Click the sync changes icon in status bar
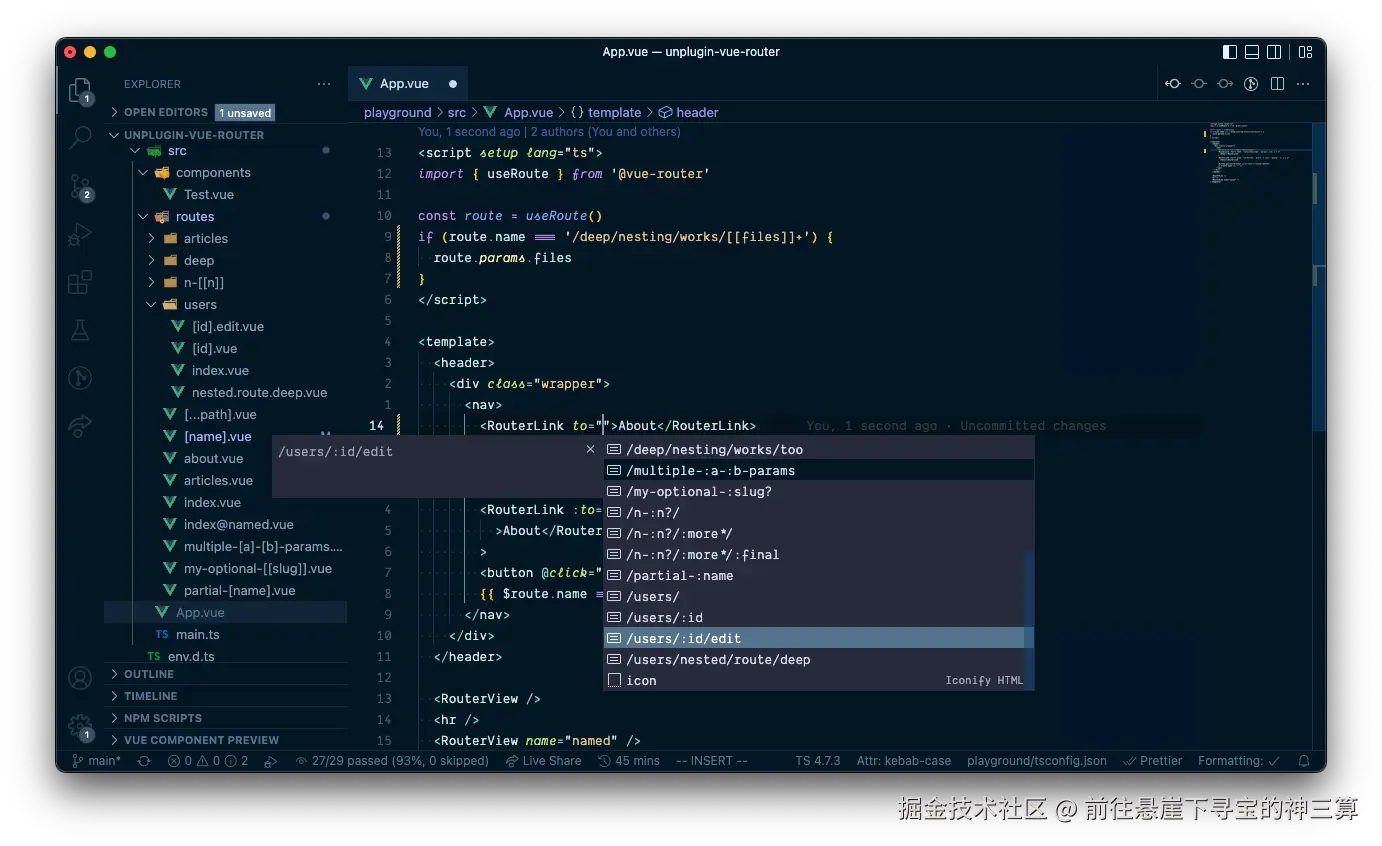Screen dimensions: 1382x846 144,761
